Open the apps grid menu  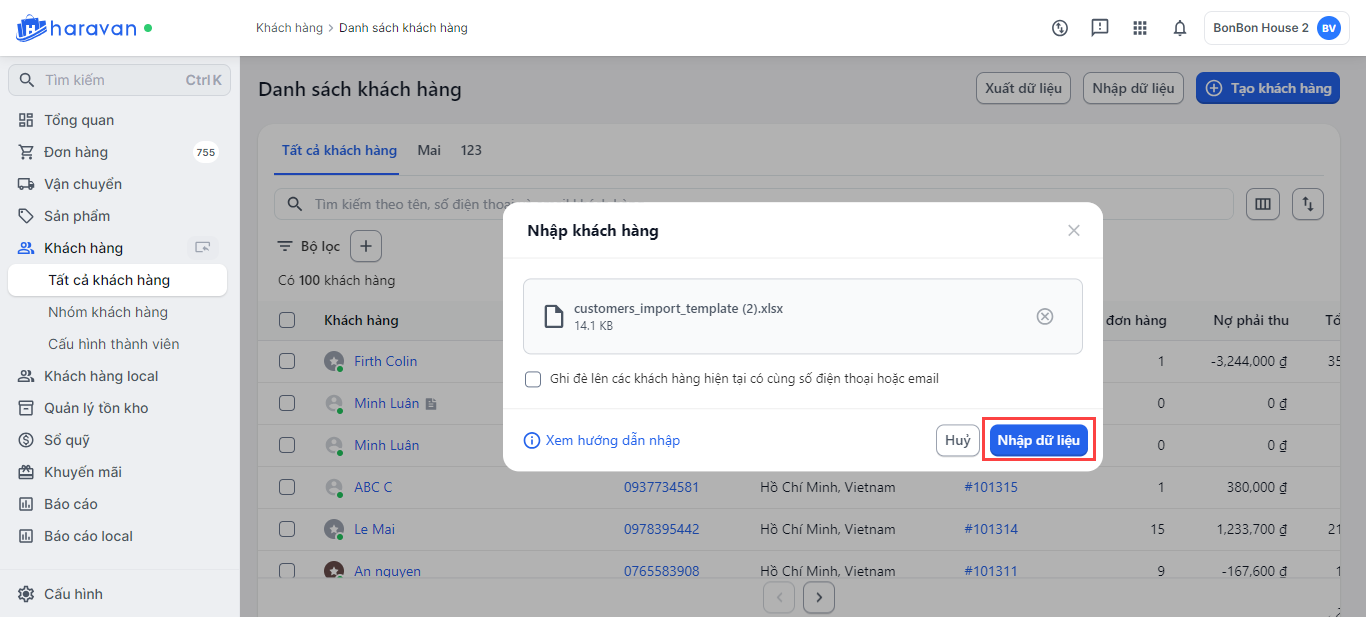coord(1140,28)
